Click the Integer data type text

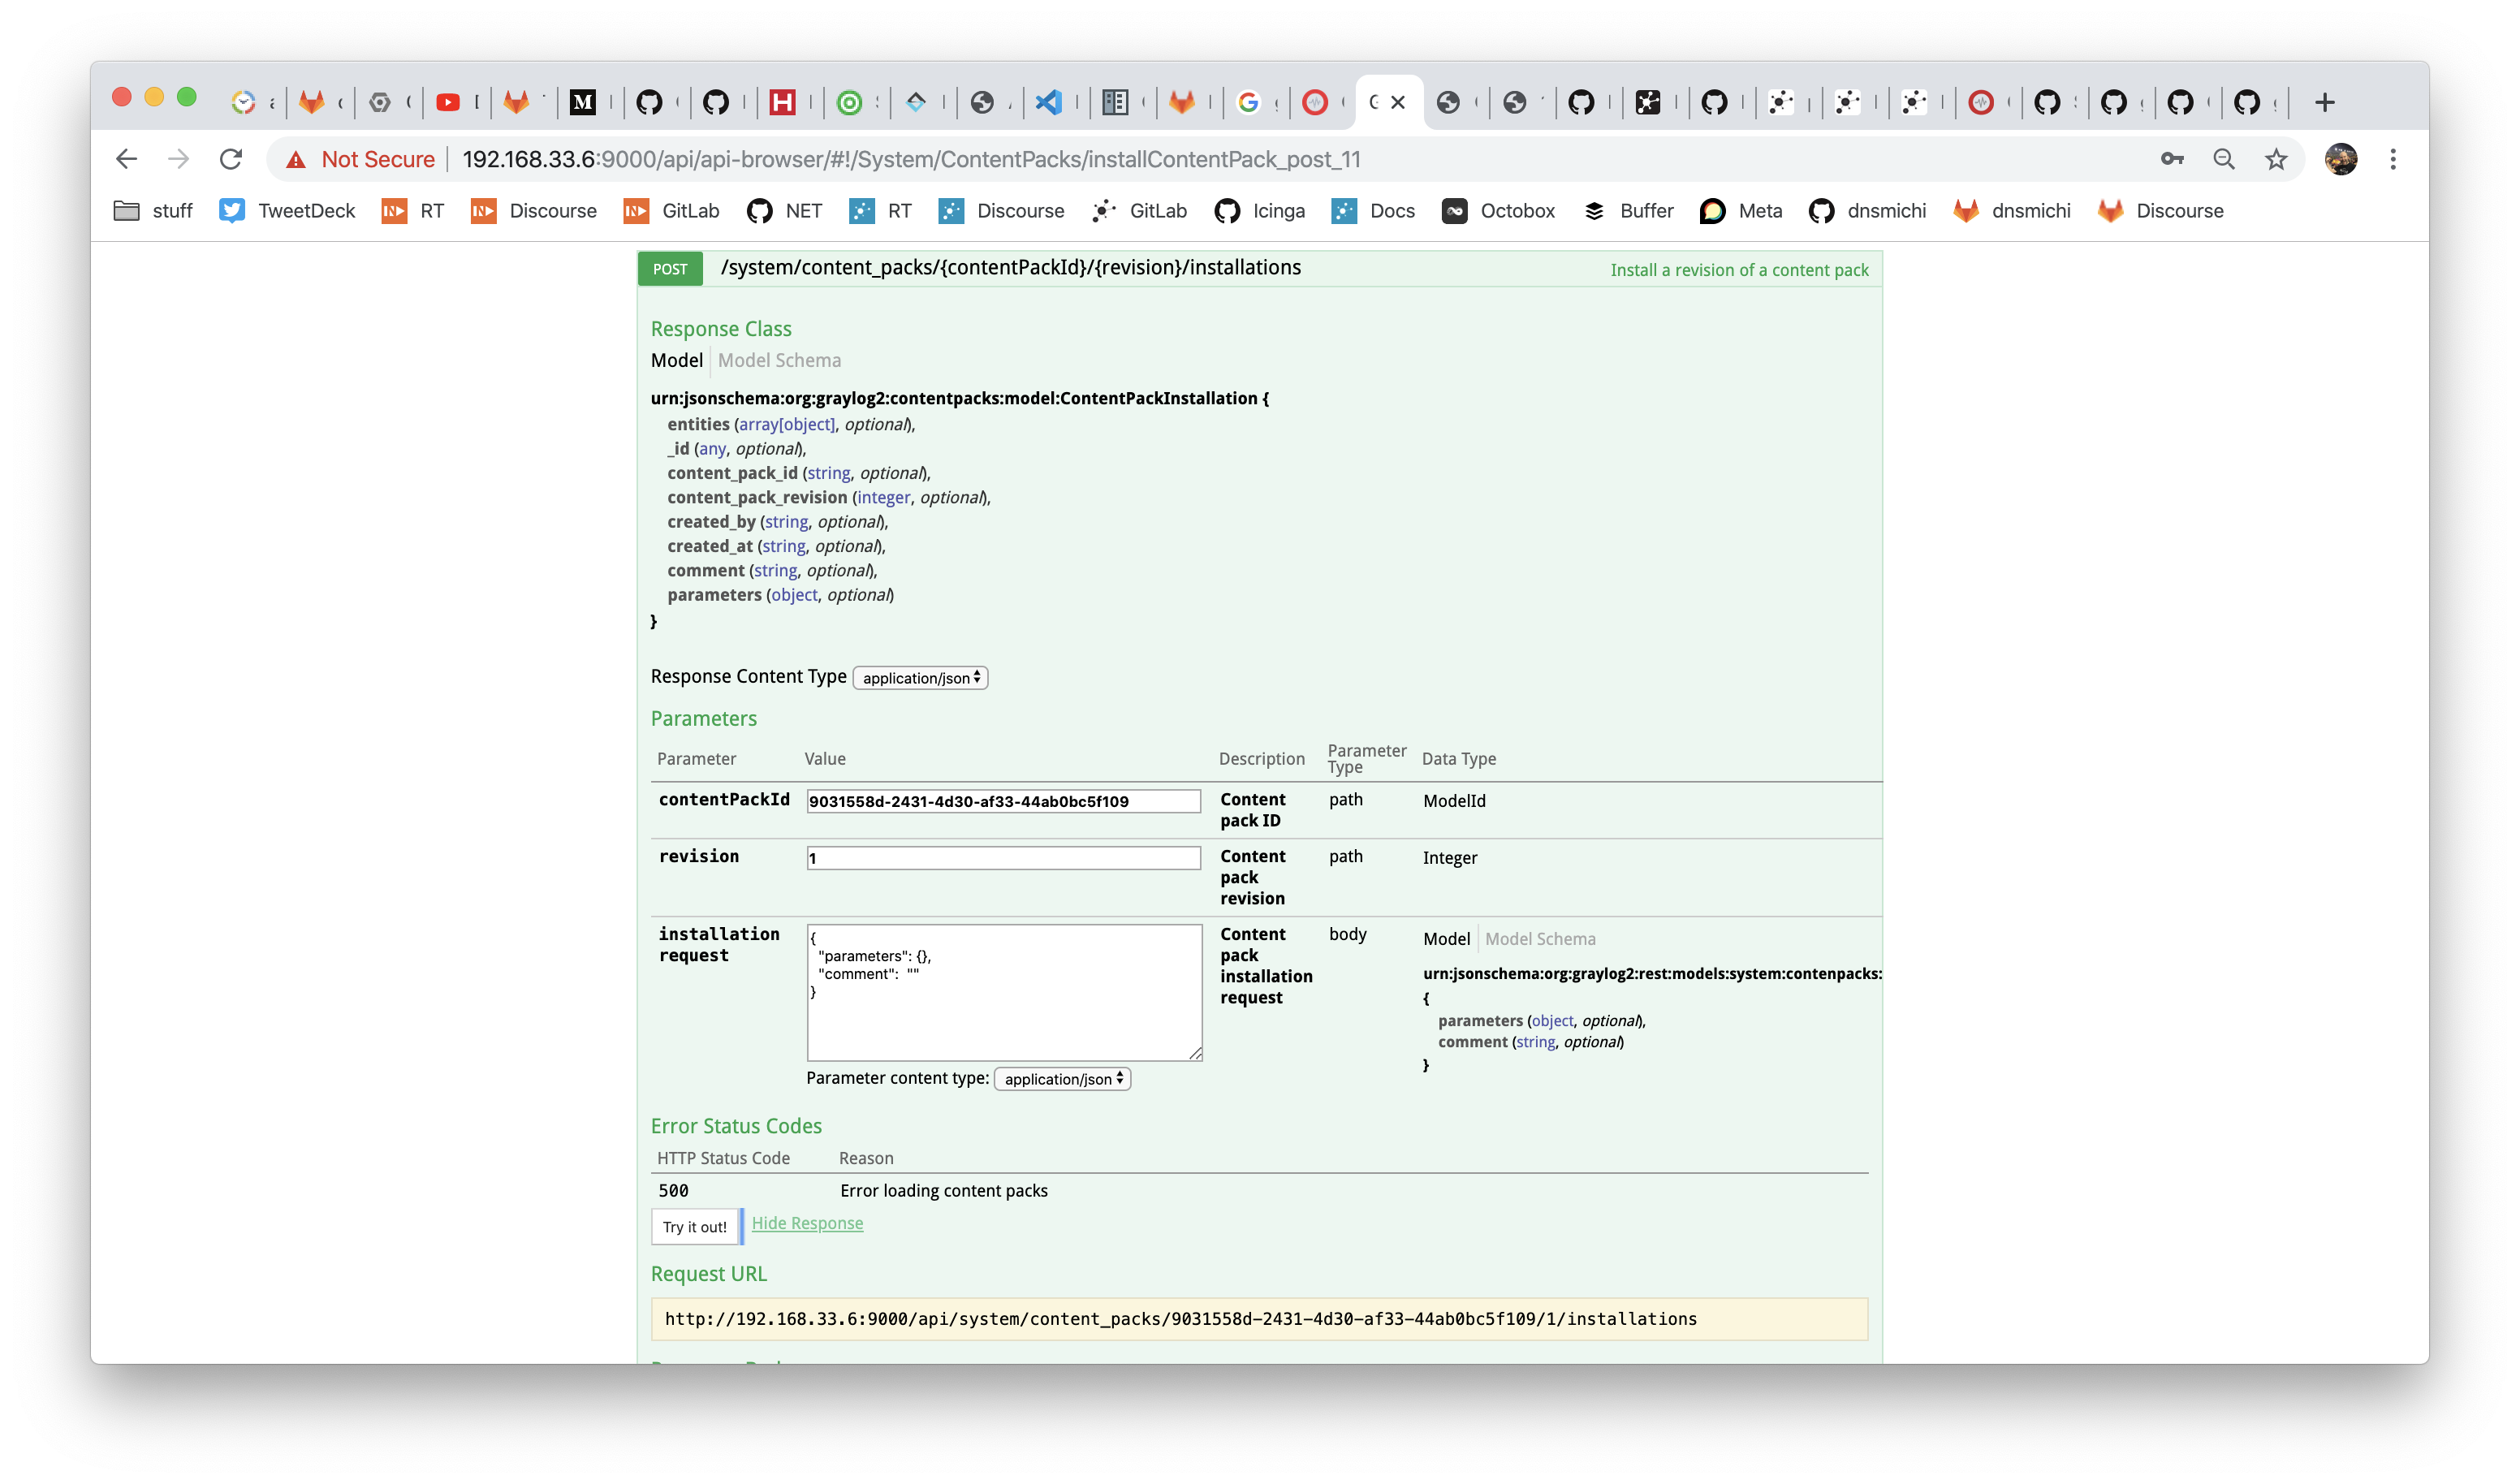[x=1450, y=858]
